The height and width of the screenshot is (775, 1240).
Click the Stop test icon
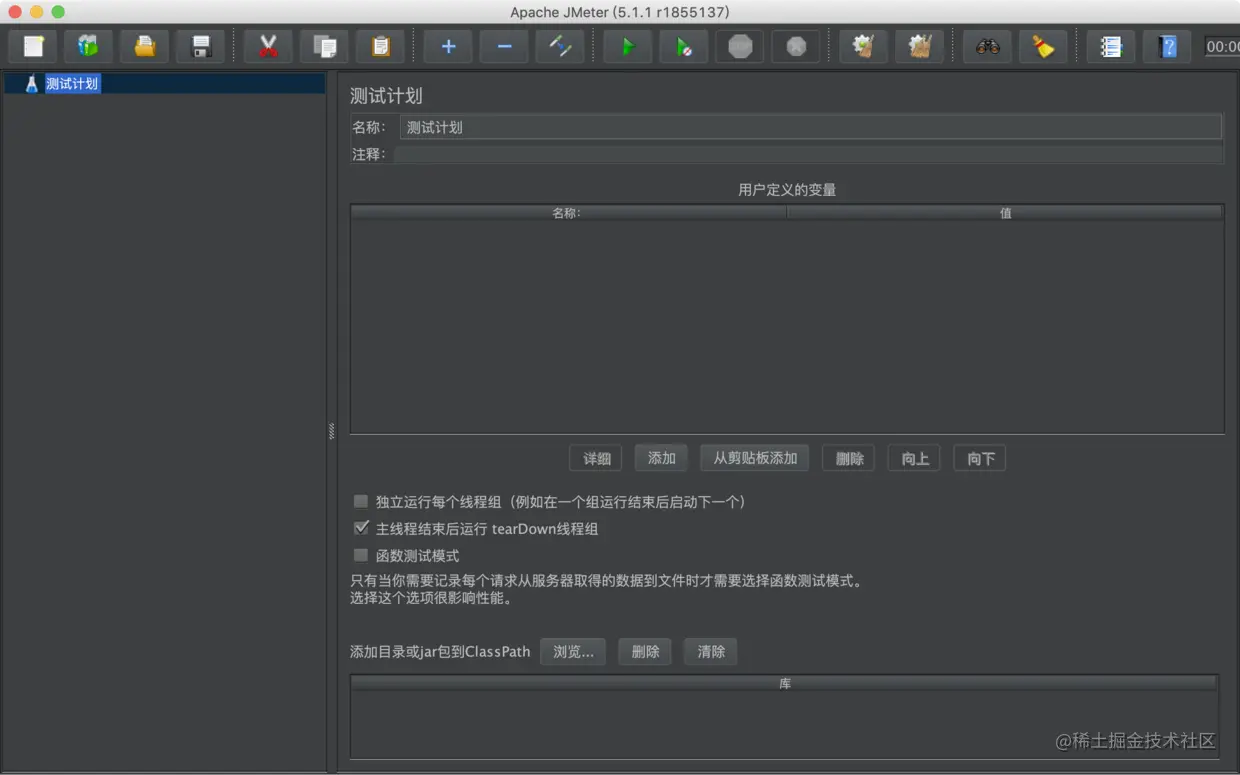pyautogui.click(x=740, y=46)
